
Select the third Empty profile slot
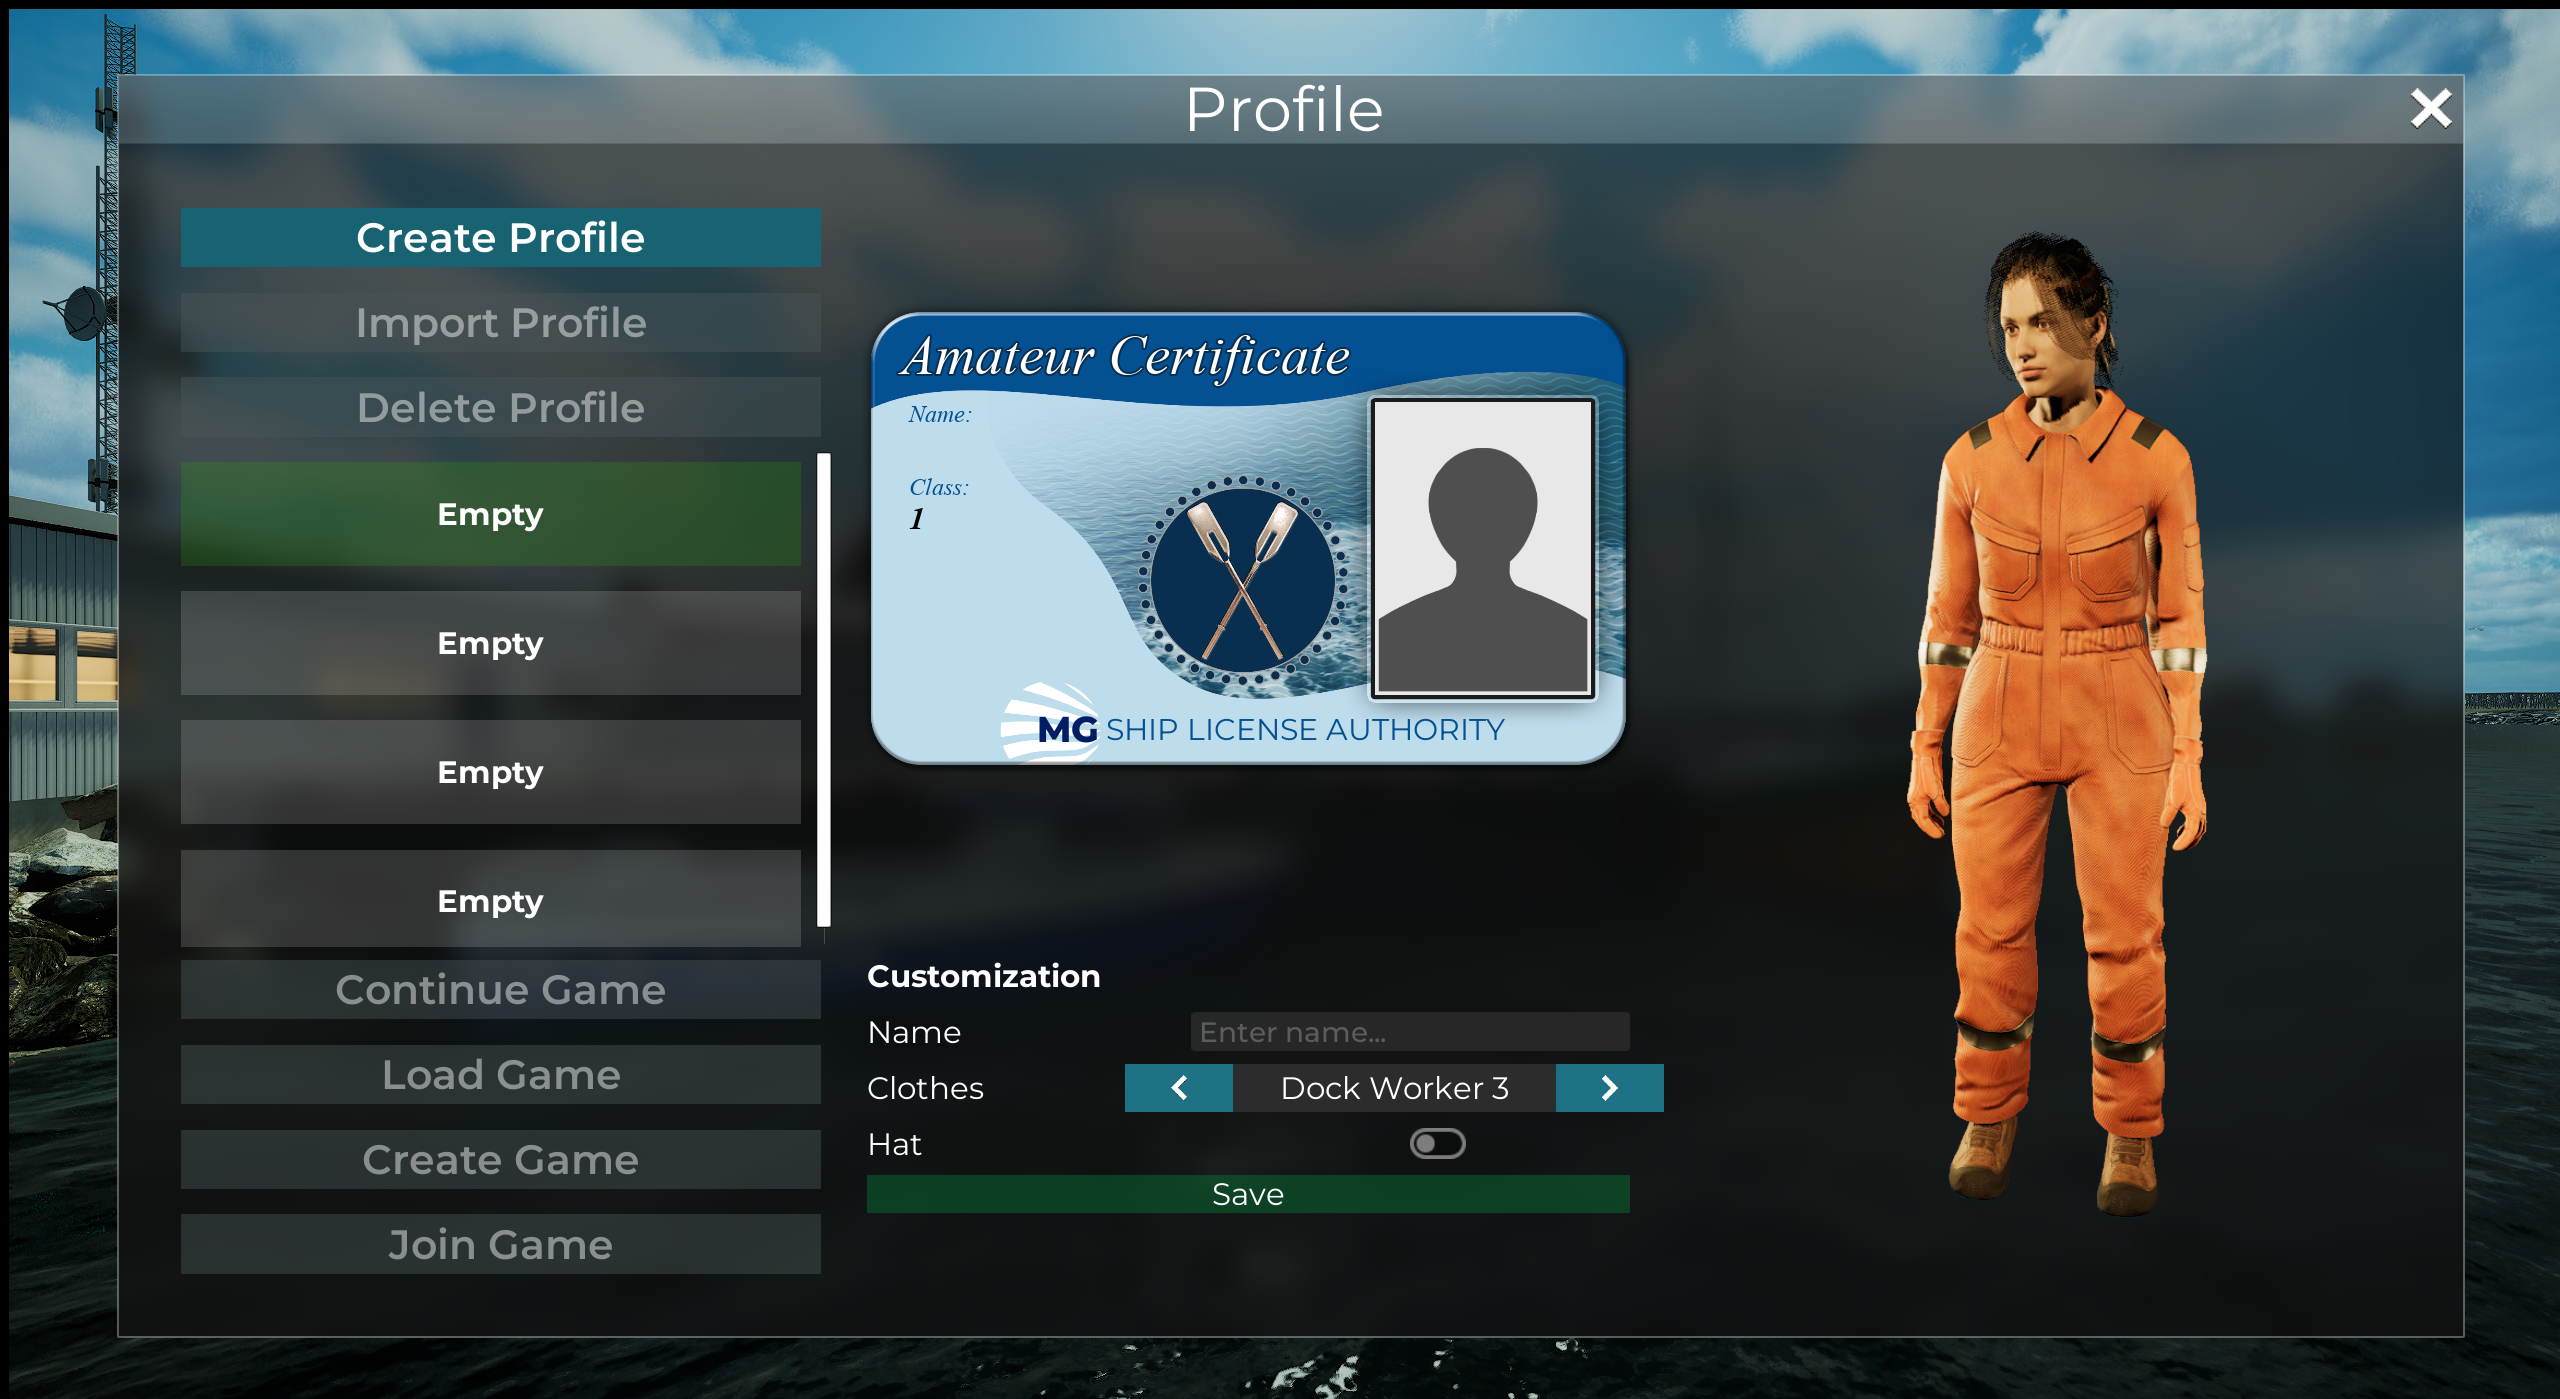pyautogui.click(x=490, y=772)
